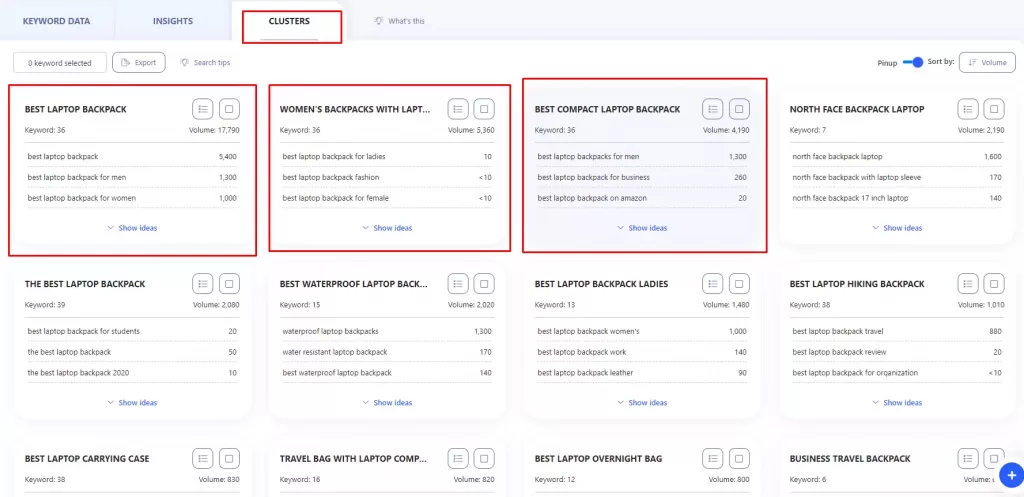Image resolution: width=1024 pixels, height=497 pixels.
Task: Open list icon on Best Laptop Backpack Ladies
Action: pos(712,283)
